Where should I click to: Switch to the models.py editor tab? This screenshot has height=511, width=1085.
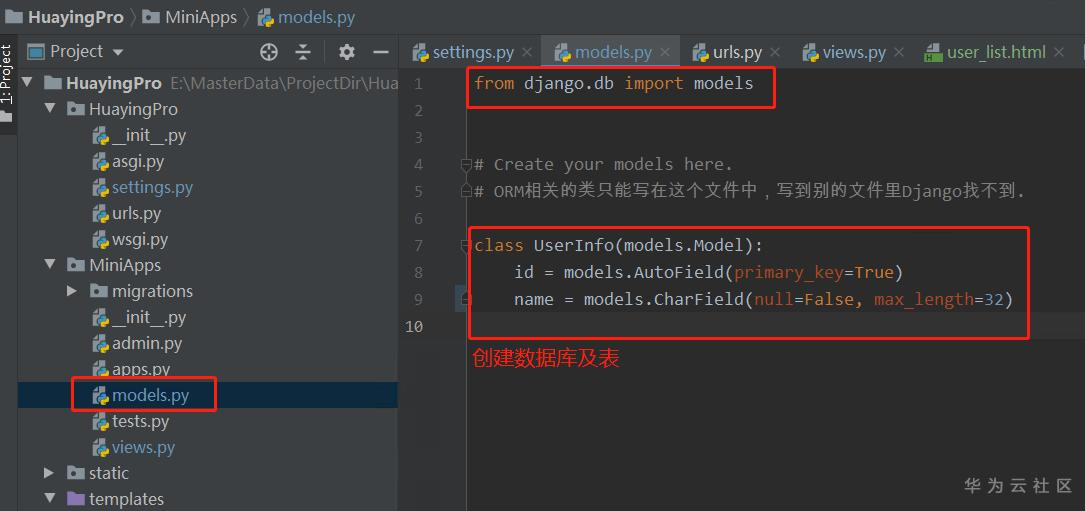(x=613, y=52)
